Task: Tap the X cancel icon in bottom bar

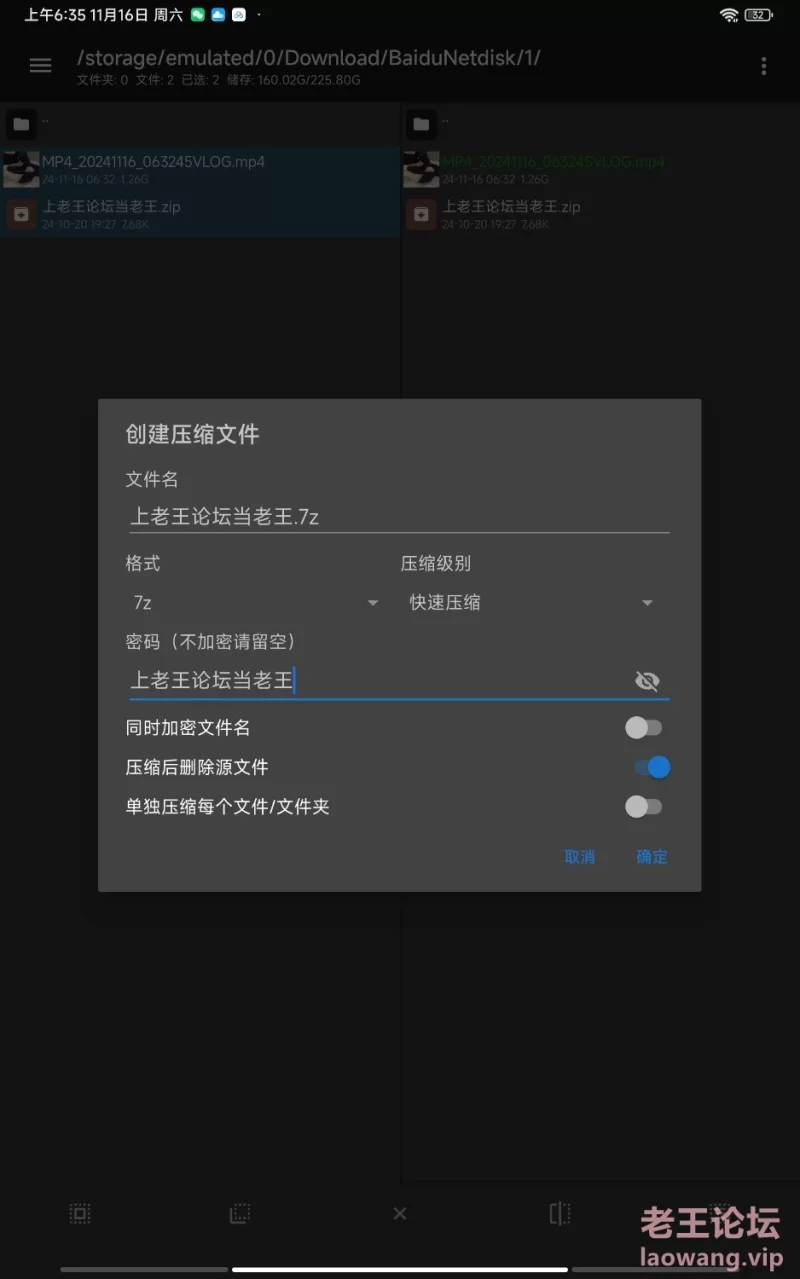Action: (400, 1214)
